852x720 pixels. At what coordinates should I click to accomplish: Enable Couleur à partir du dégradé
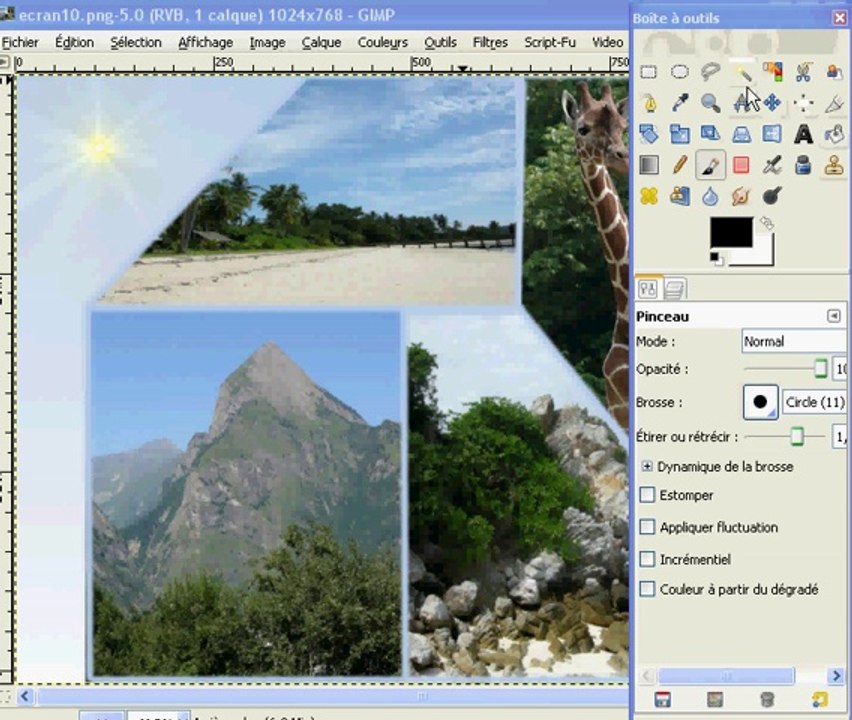[647, 590]
